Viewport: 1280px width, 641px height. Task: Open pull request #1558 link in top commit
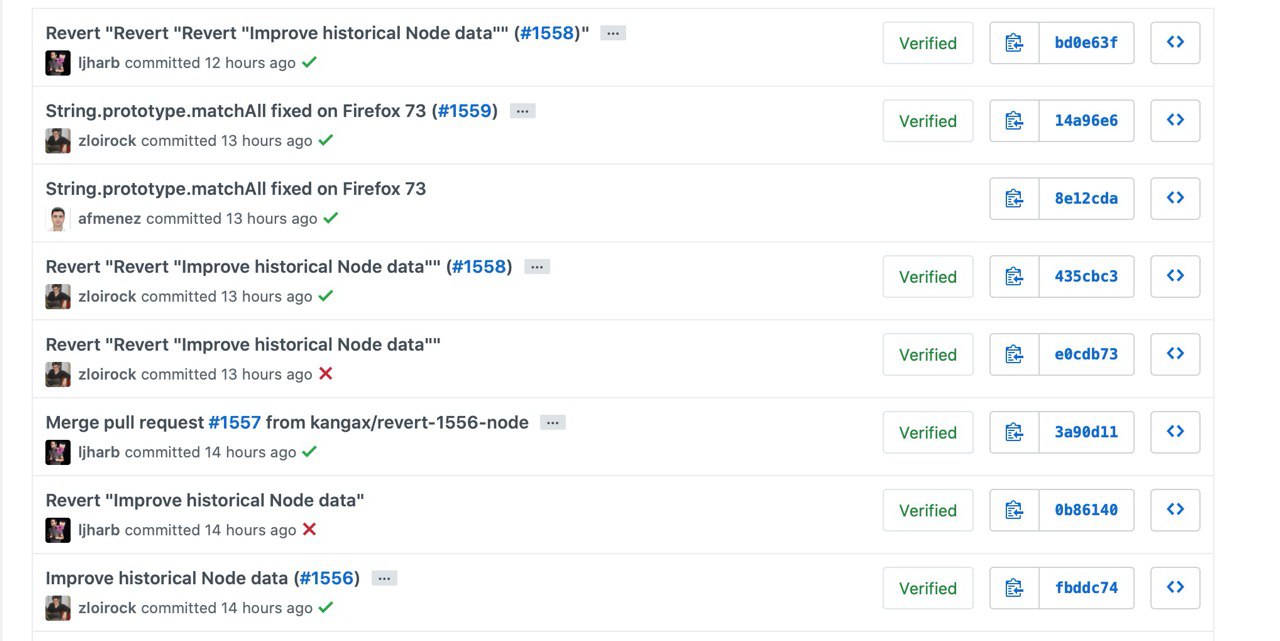click(x=548, y=33)
